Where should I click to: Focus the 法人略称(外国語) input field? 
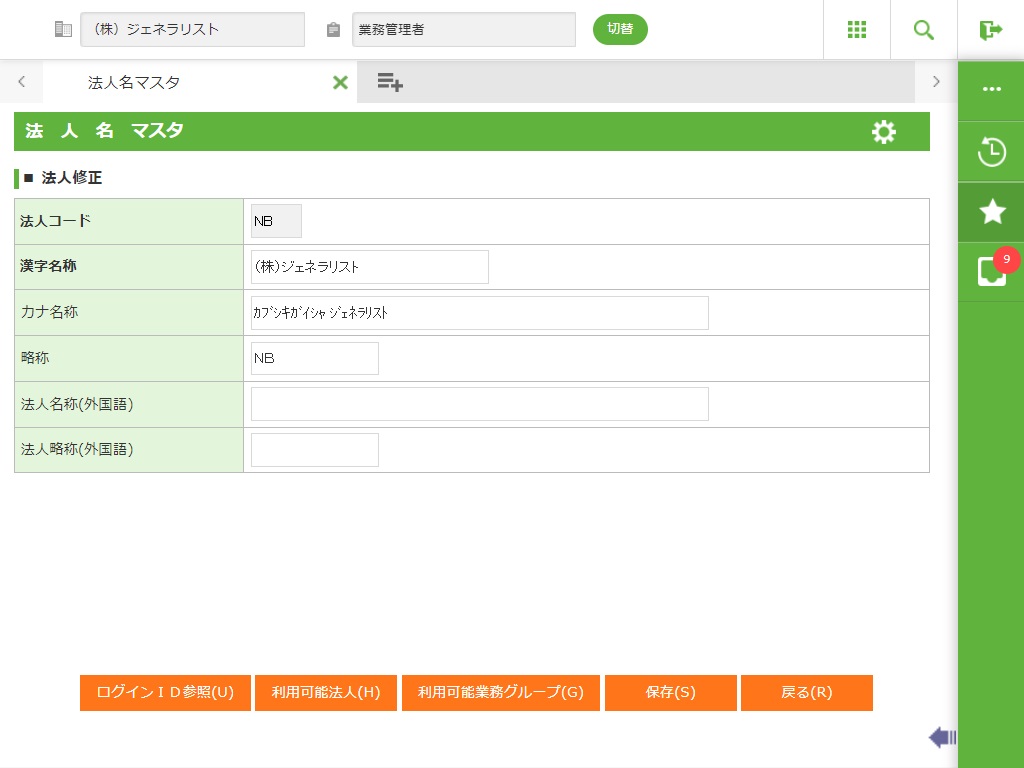pos(315,450)
